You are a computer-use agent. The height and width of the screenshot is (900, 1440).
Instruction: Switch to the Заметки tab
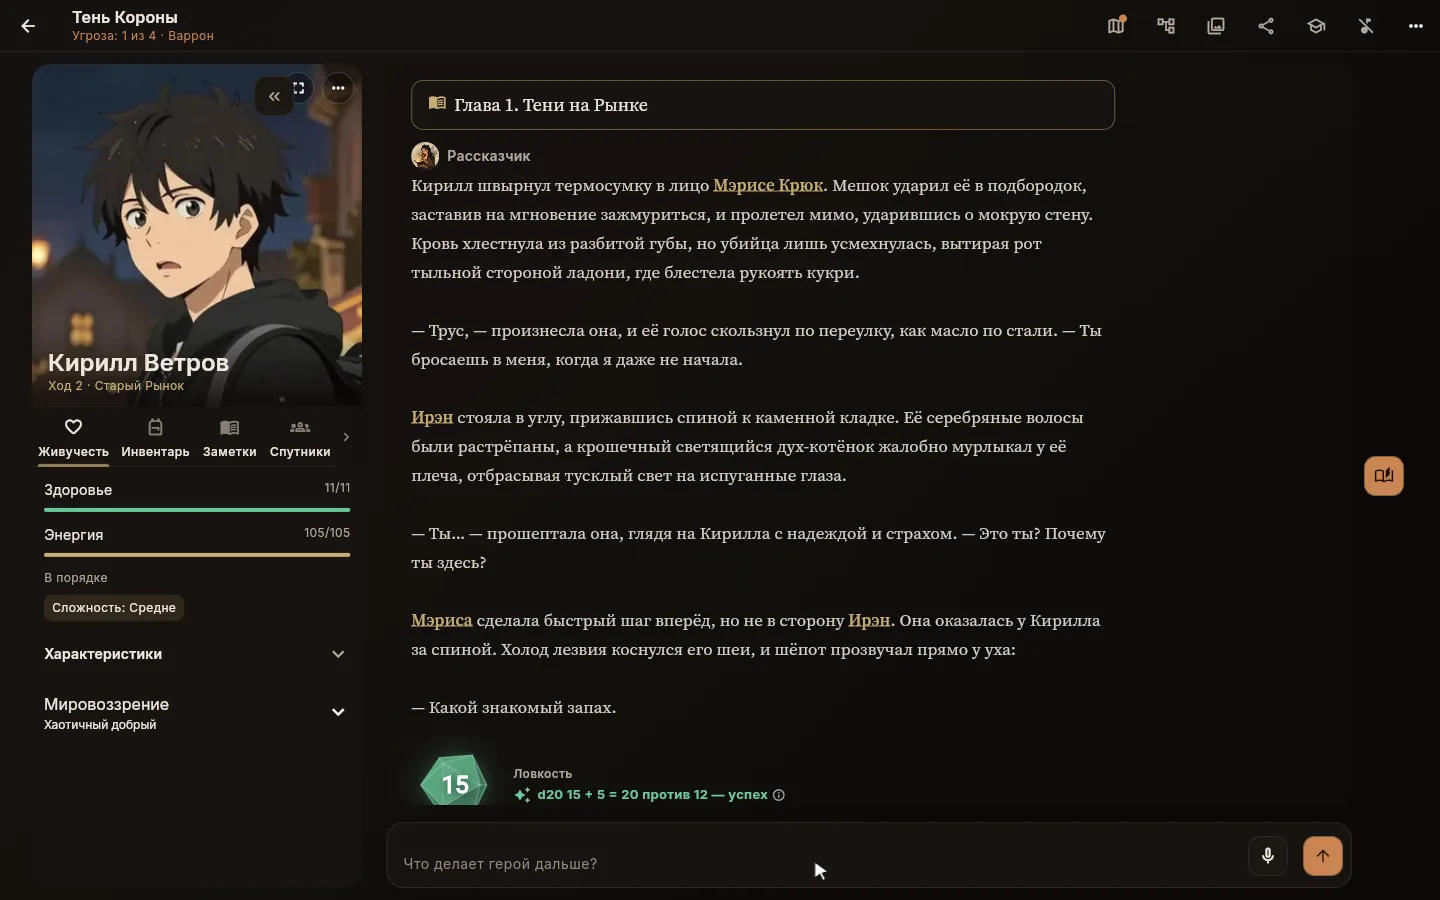pyautogui.click(x=229, y=438)
